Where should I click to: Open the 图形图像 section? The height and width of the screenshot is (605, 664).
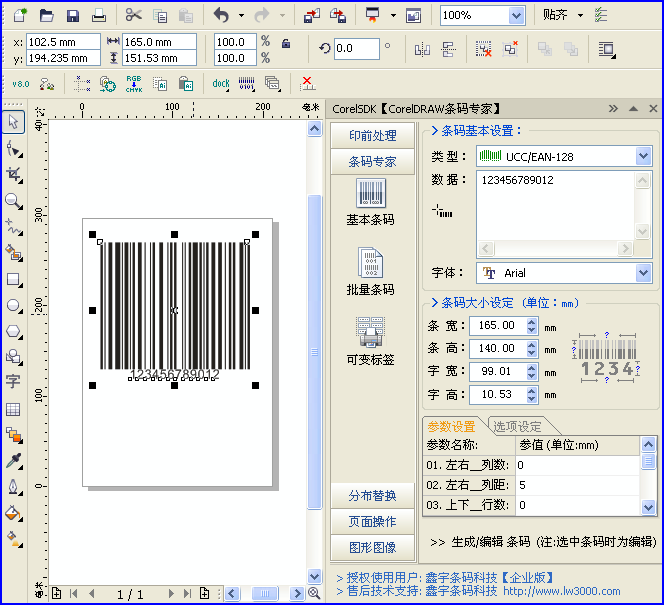373,547
